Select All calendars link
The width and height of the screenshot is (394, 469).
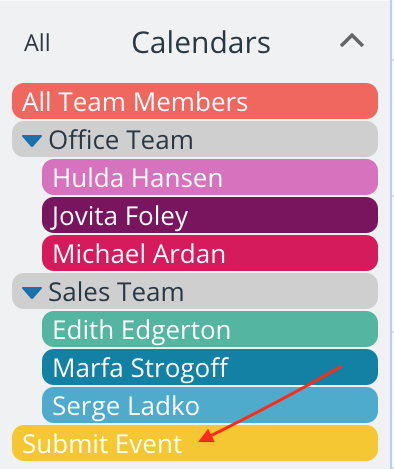coord(37,43)
